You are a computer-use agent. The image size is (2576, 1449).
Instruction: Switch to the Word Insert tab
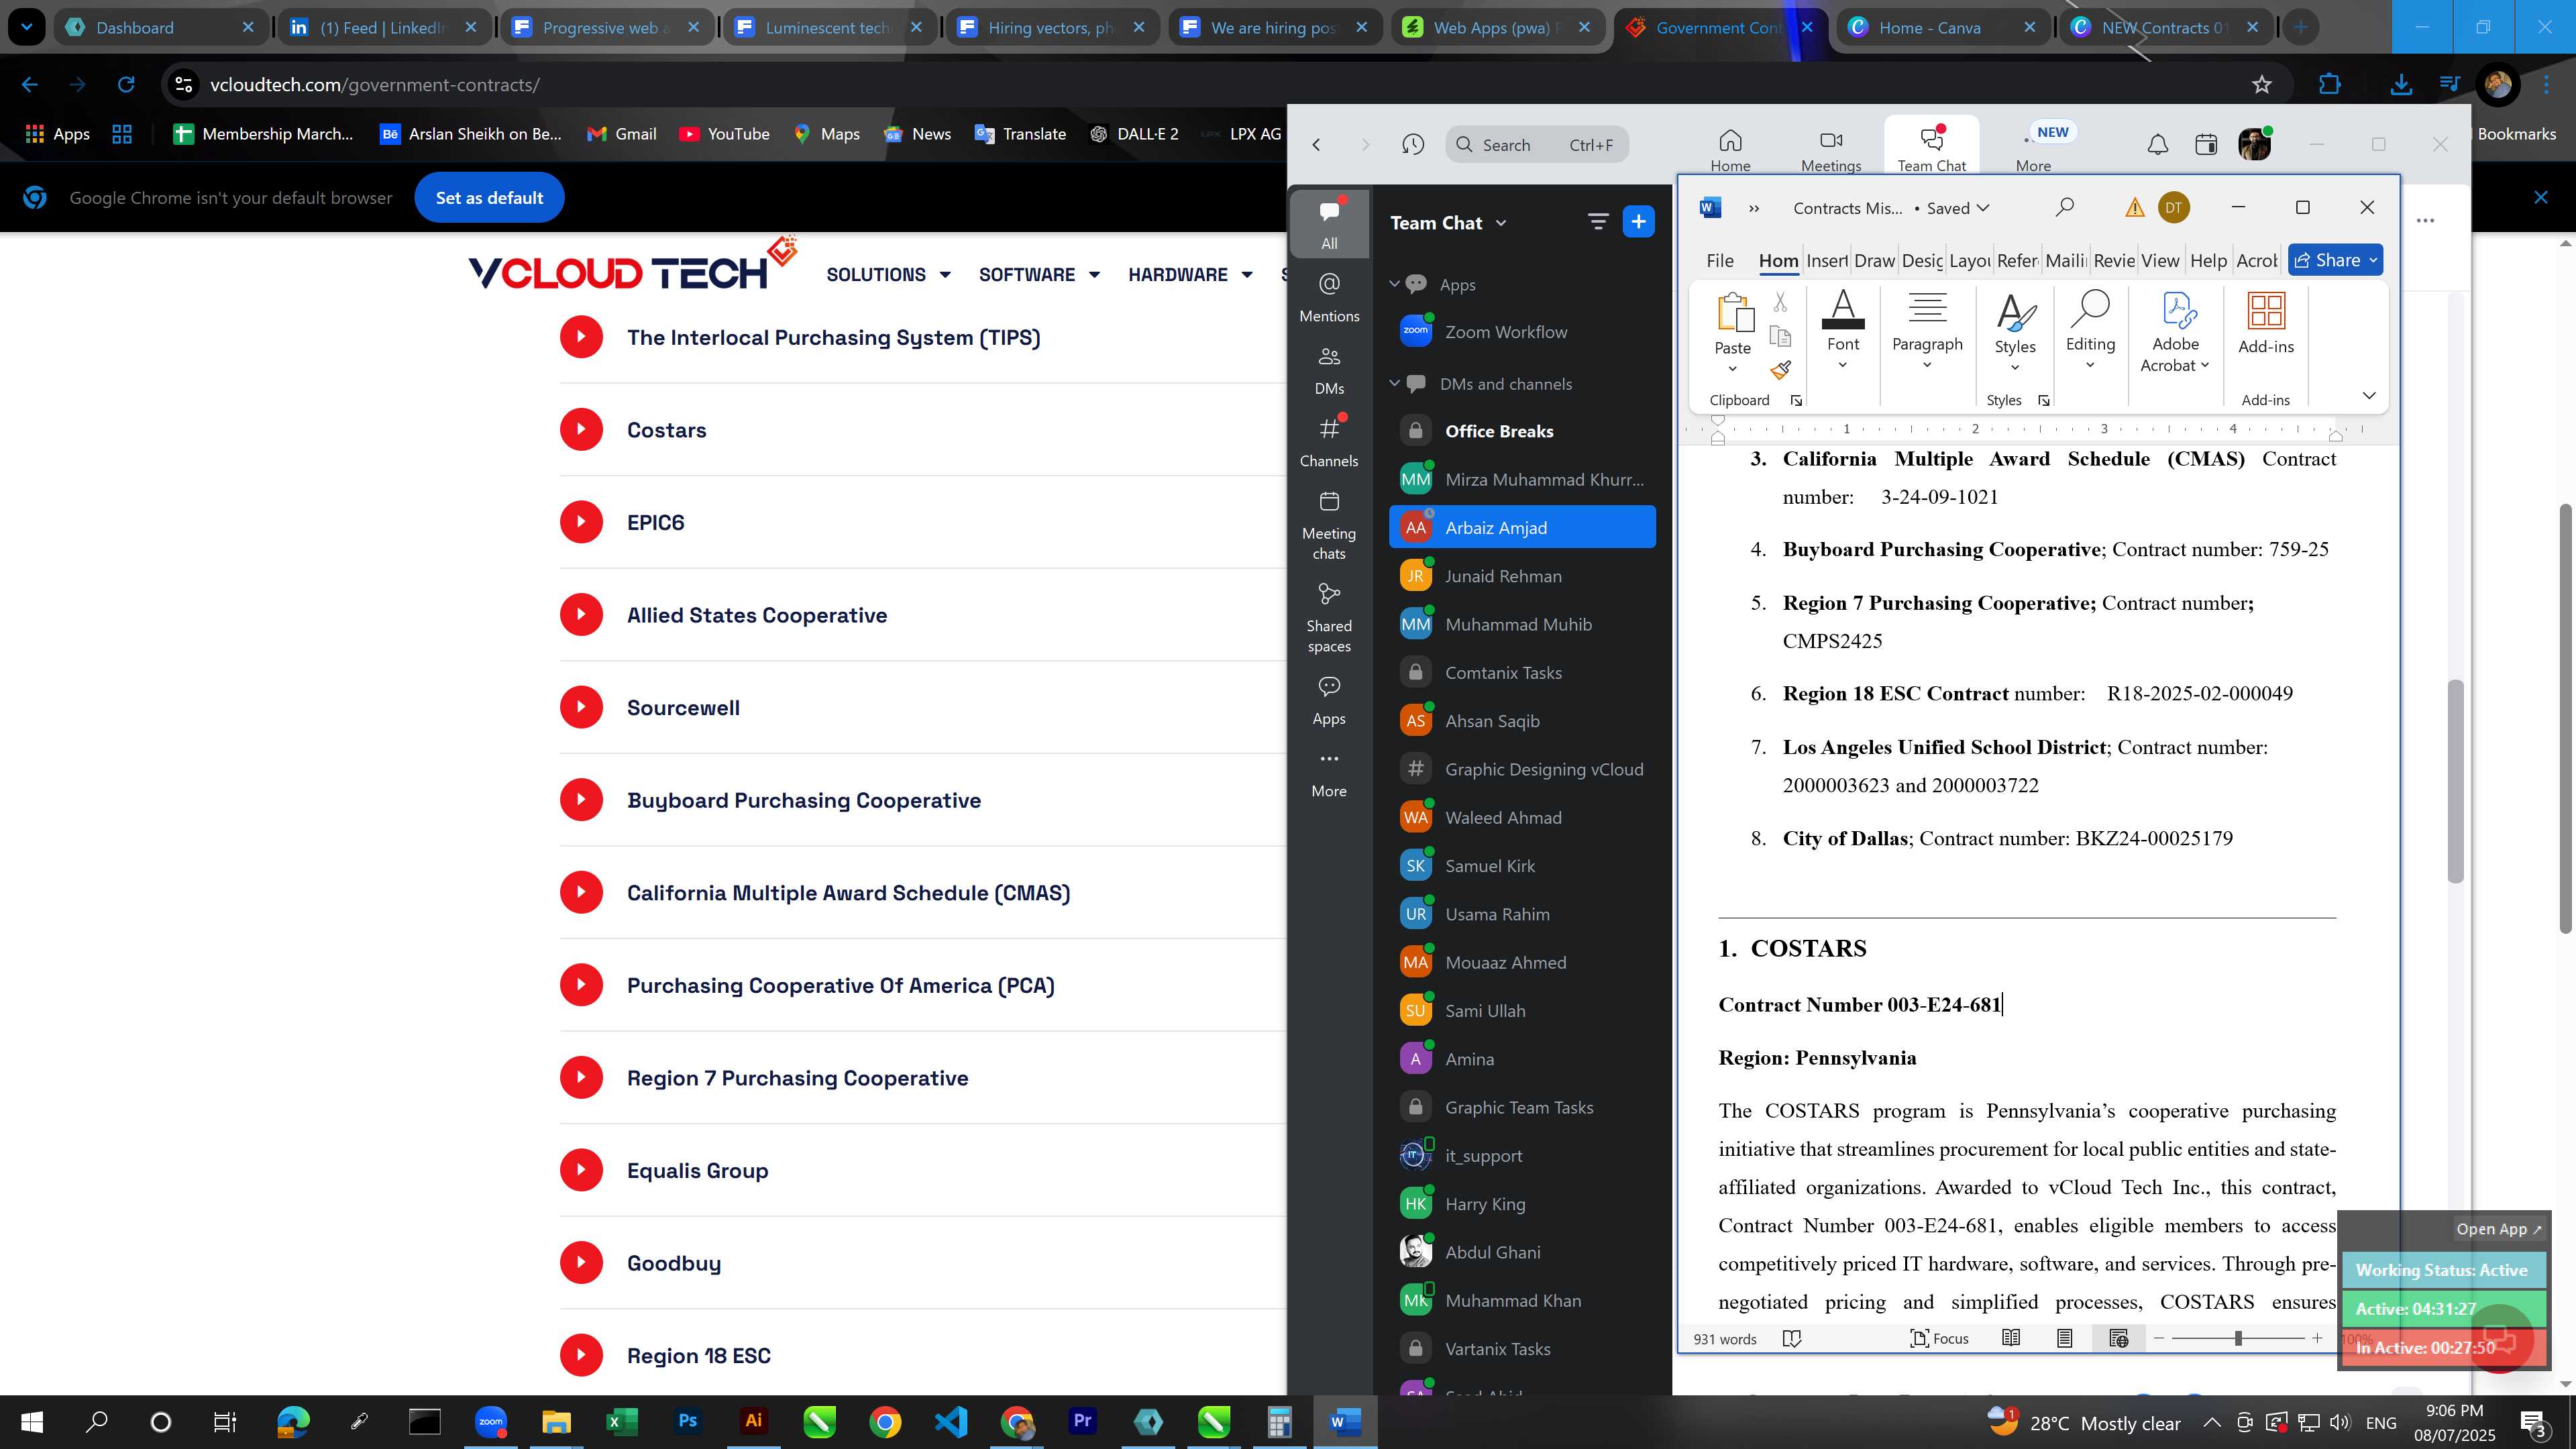tap(1827, 260)
